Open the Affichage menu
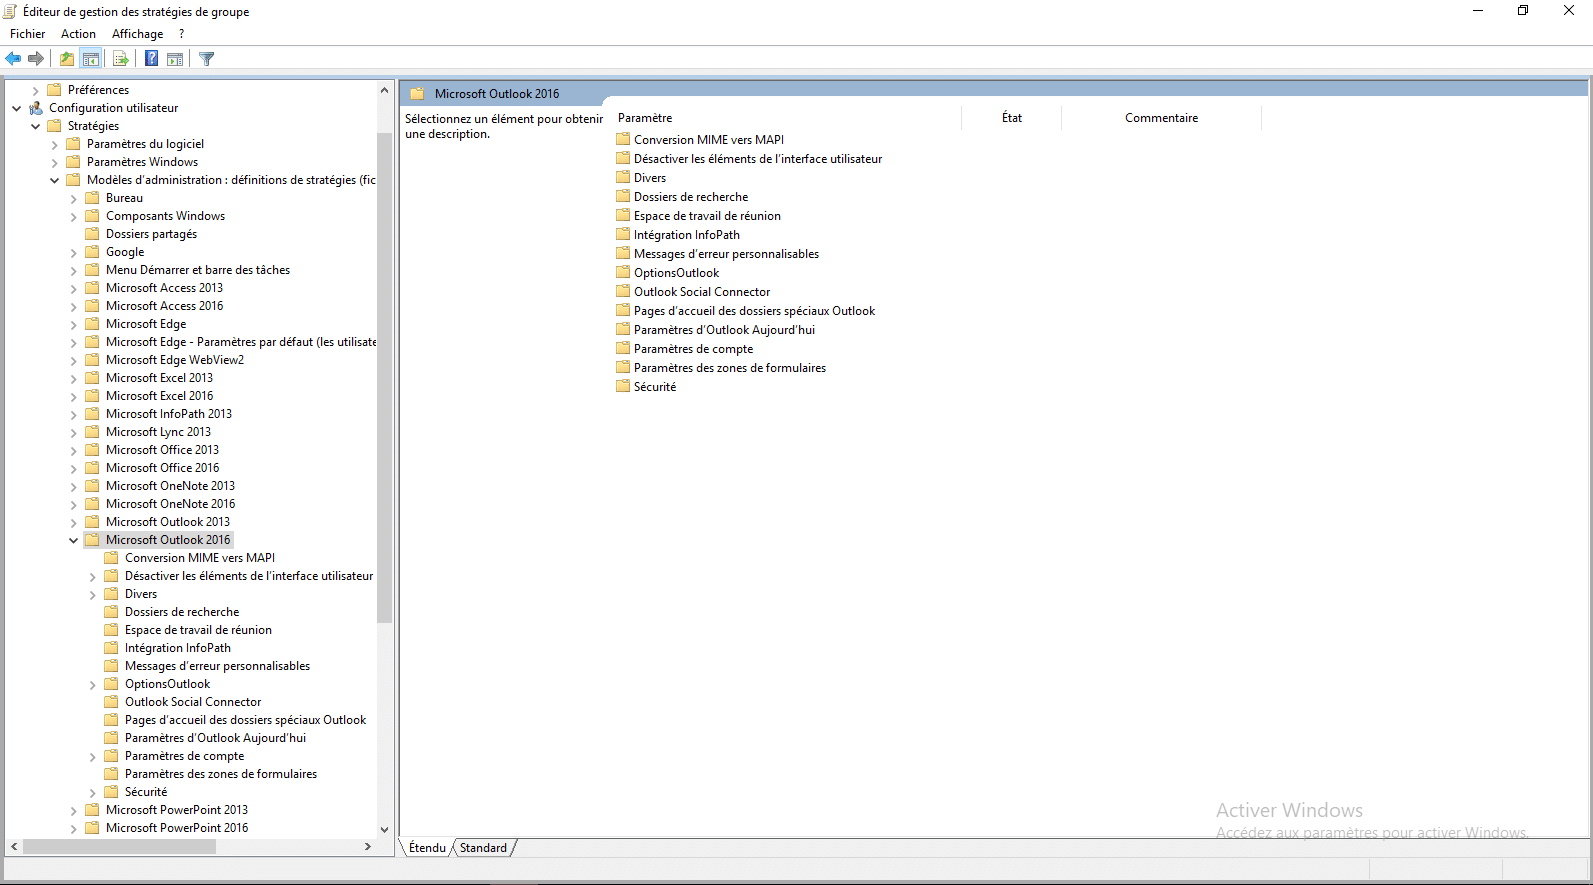 click(x=137, y=34)
